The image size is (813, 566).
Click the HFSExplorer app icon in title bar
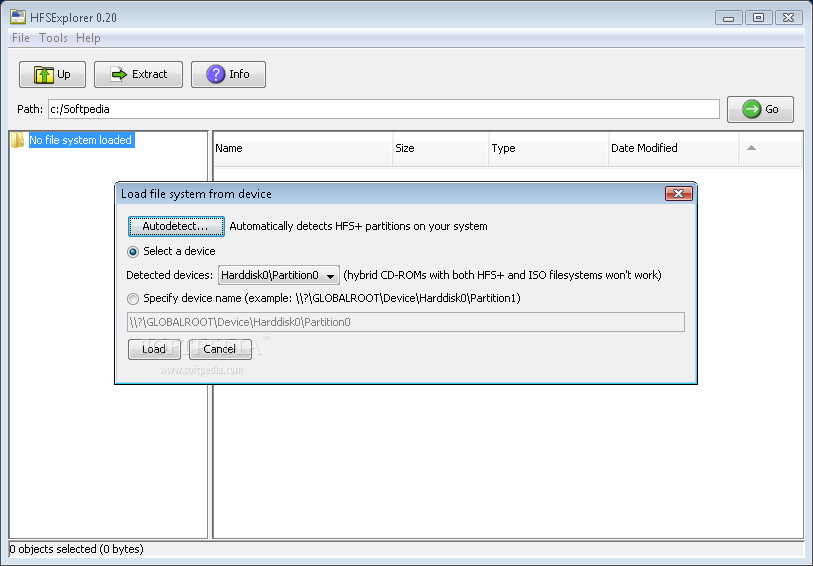pyautogui.click(x=18, y=17)
